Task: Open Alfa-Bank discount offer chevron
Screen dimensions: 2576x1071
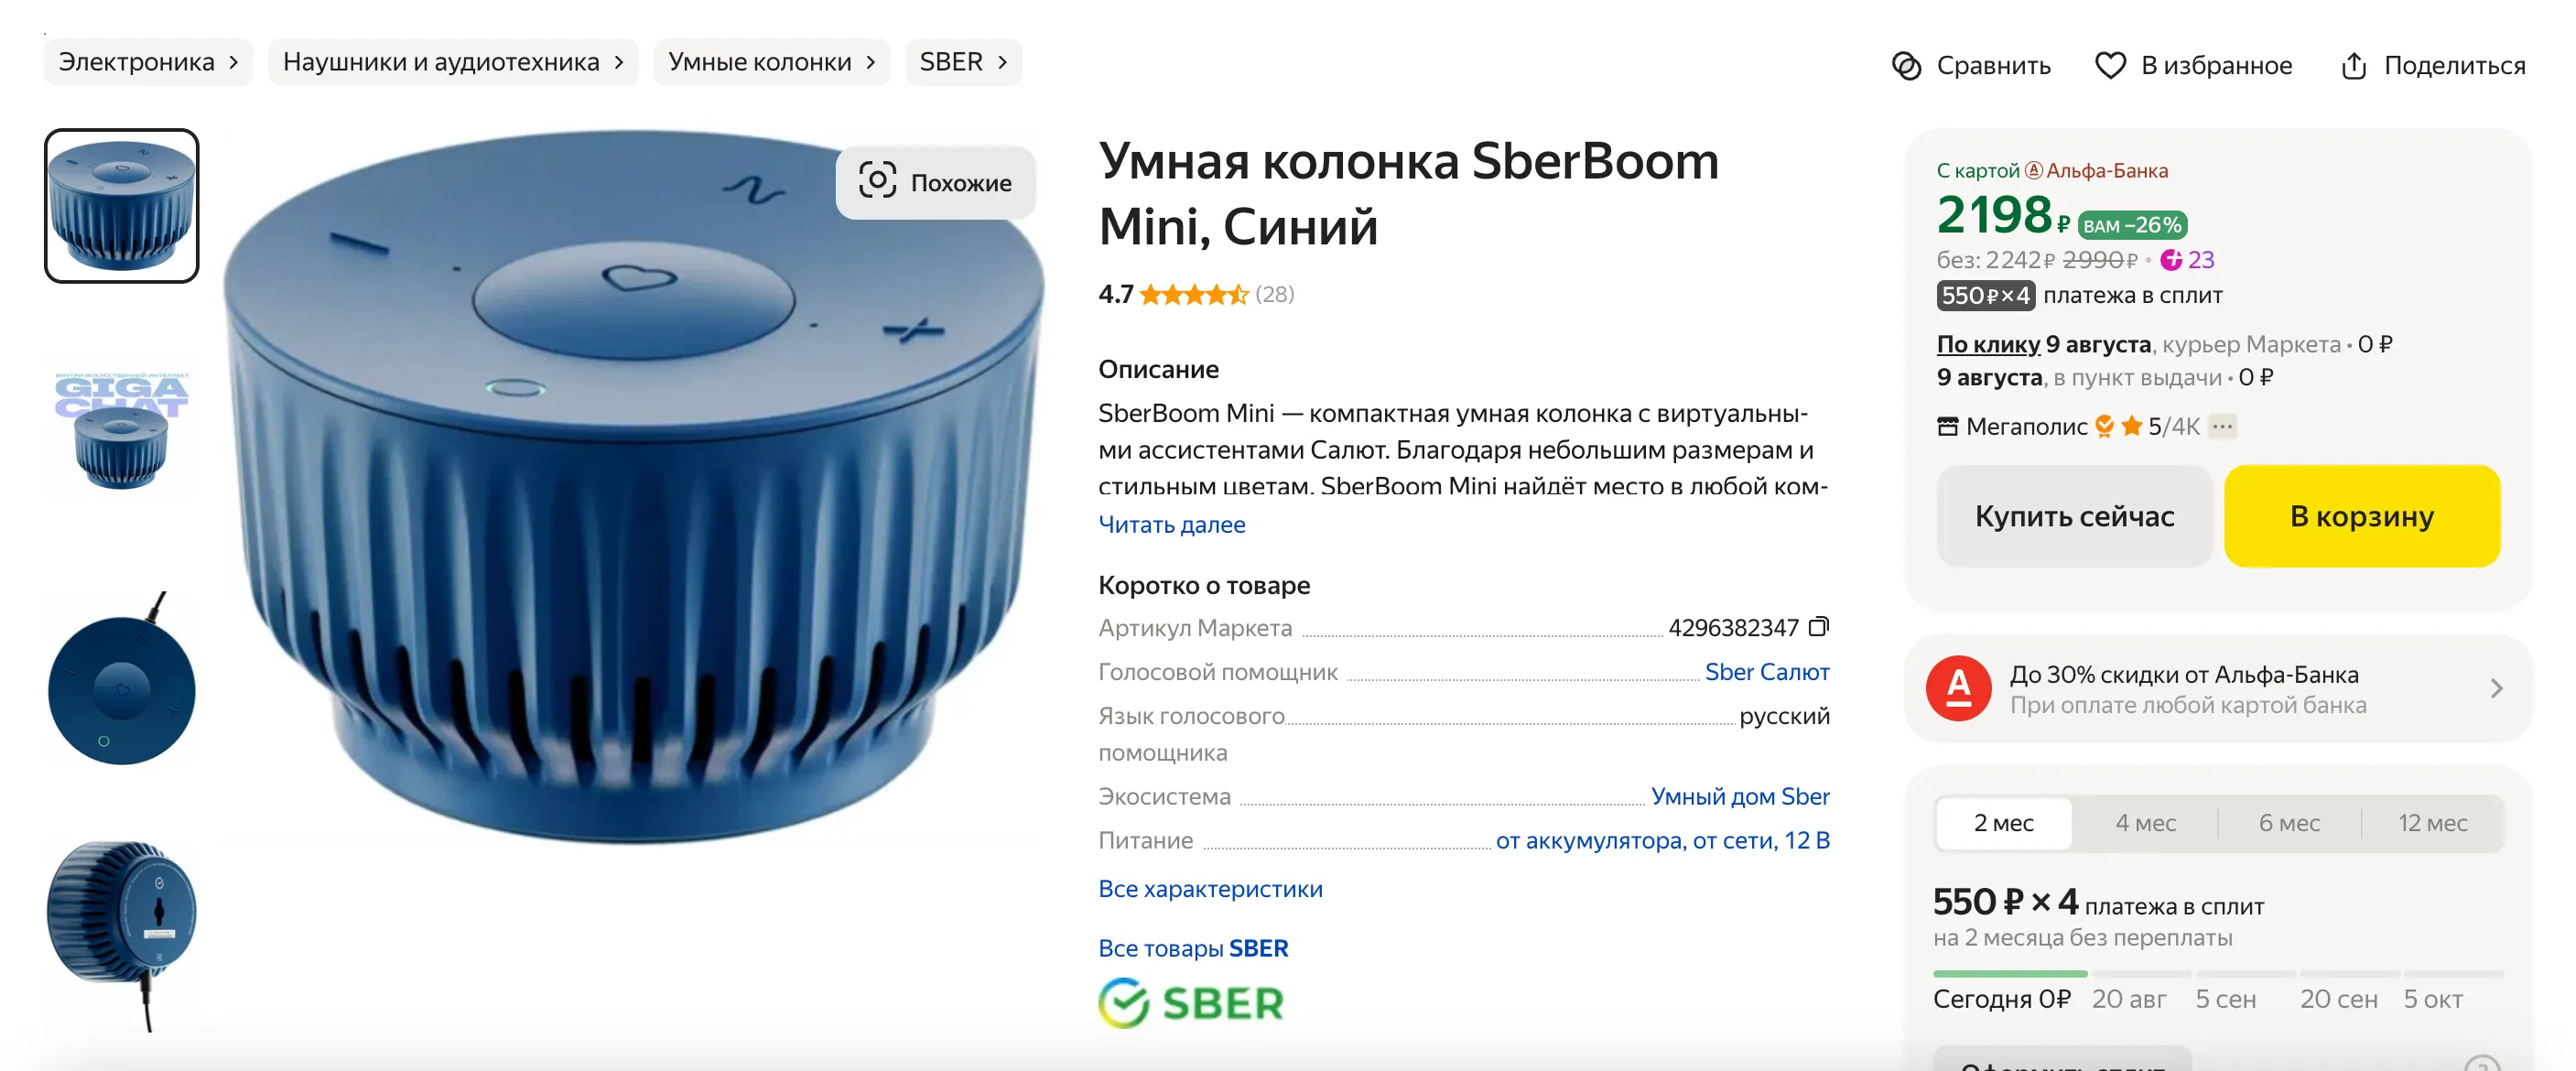Action: pyautogui.click(x=2496, y=688)
